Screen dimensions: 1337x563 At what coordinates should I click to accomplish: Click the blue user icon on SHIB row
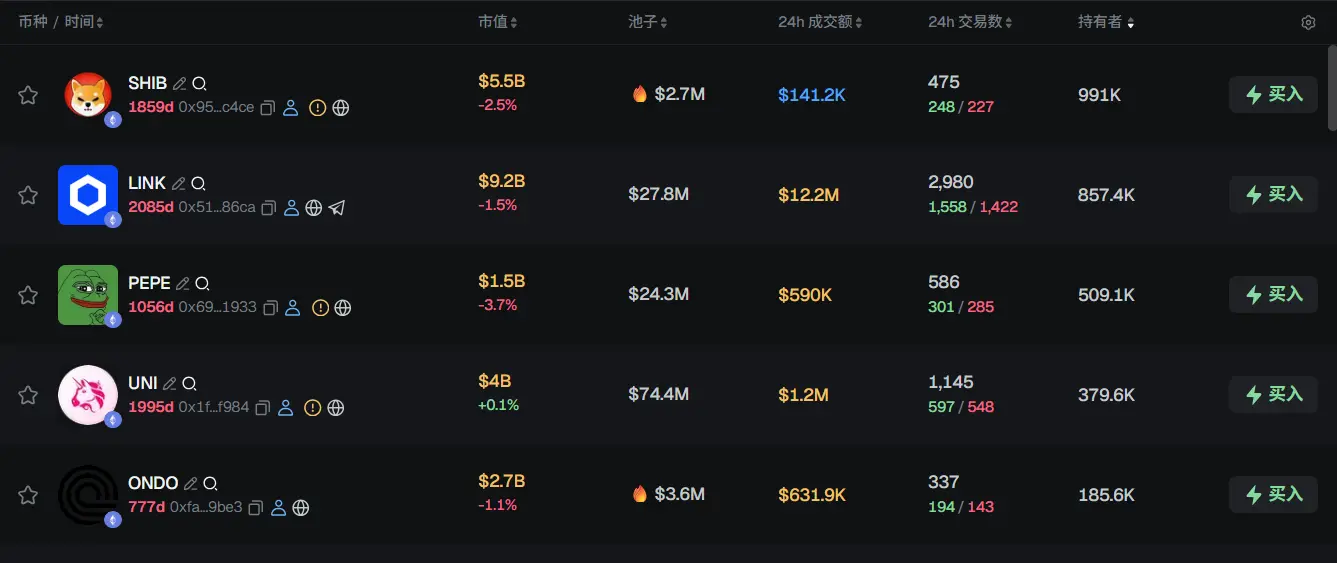(x=291, y=108)
